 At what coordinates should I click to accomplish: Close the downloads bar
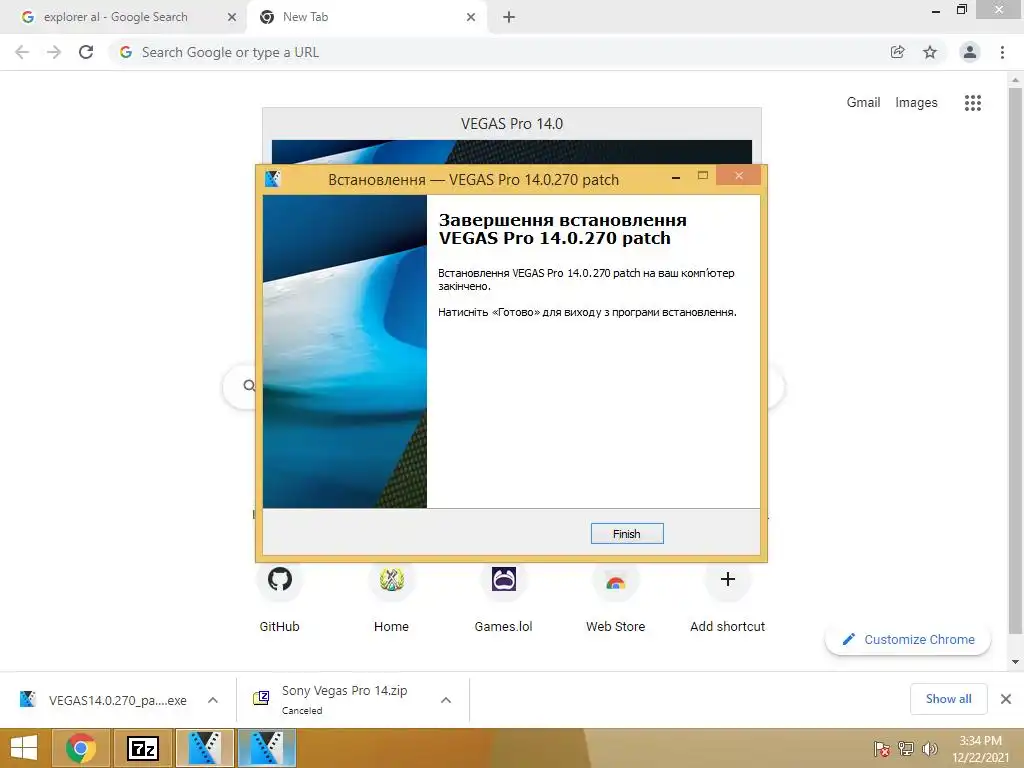[x=1006, y=699]
